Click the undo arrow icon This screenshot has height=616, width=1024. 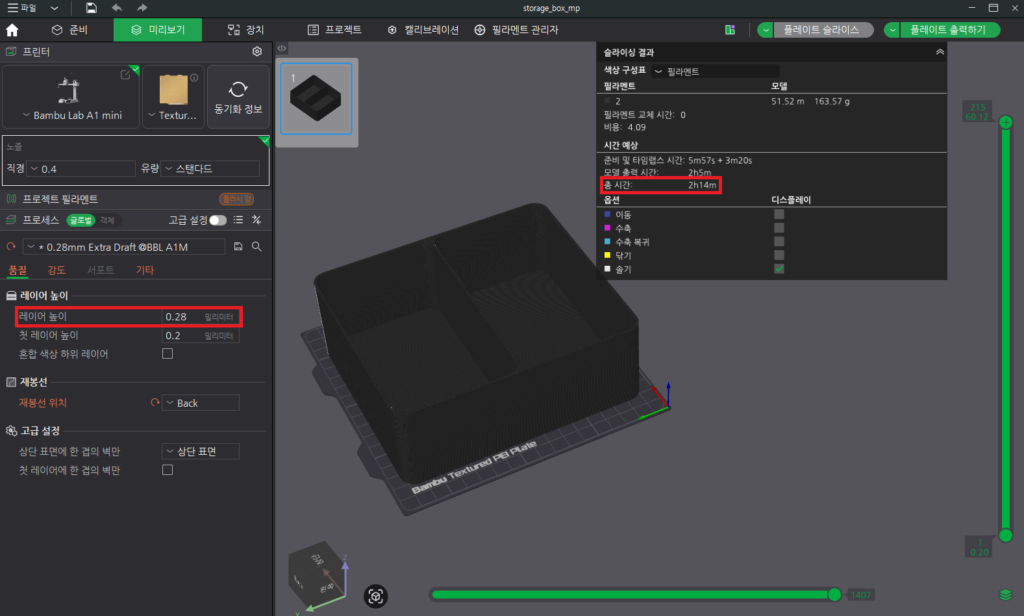click(117, 8)
